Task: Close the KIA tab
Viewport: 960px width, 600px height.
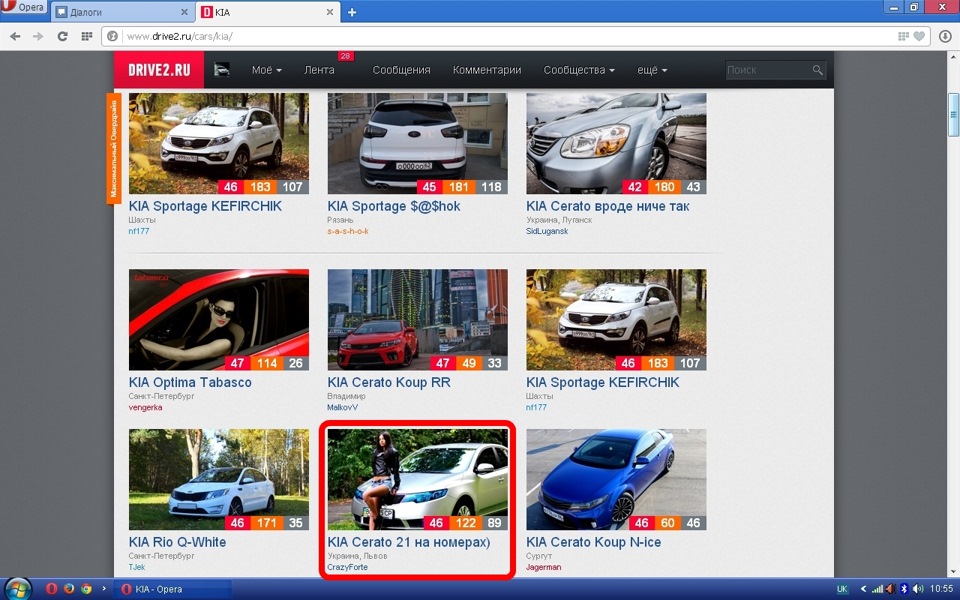Action: click(x=329, y=12)
